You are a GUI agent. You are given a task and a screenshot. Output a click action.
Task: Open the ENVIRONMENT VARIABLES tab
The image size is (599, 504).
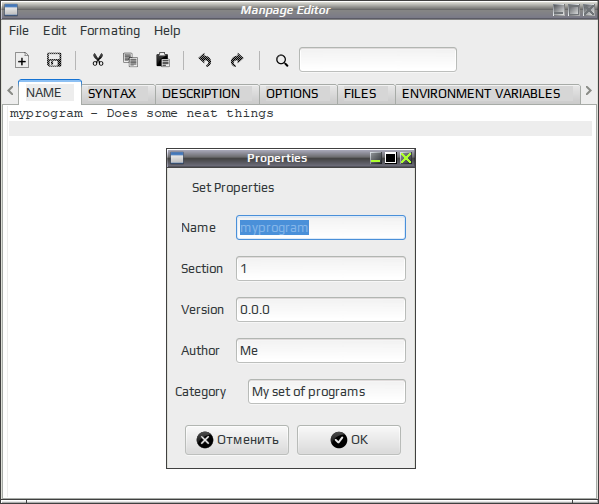[x=487, y=94]
